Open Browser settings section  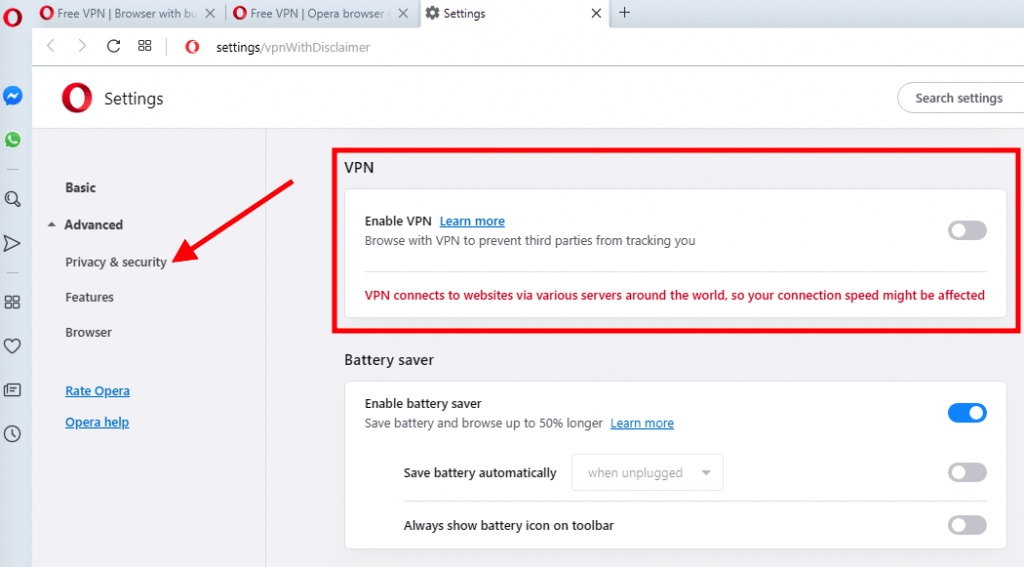88,332
